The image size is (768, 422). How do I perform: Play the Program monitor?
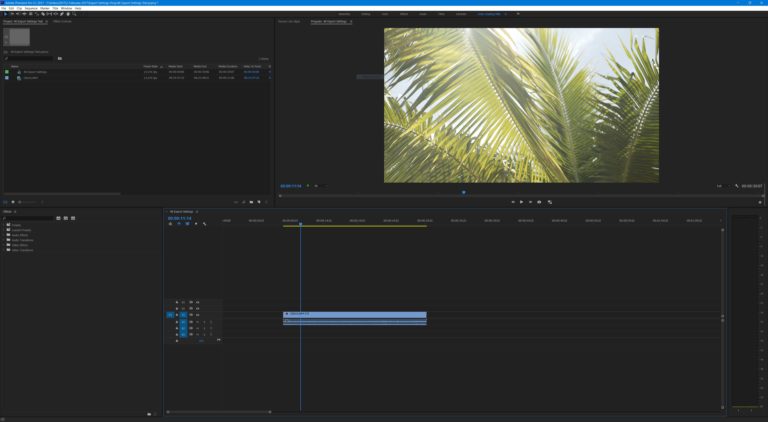point(521,202)
